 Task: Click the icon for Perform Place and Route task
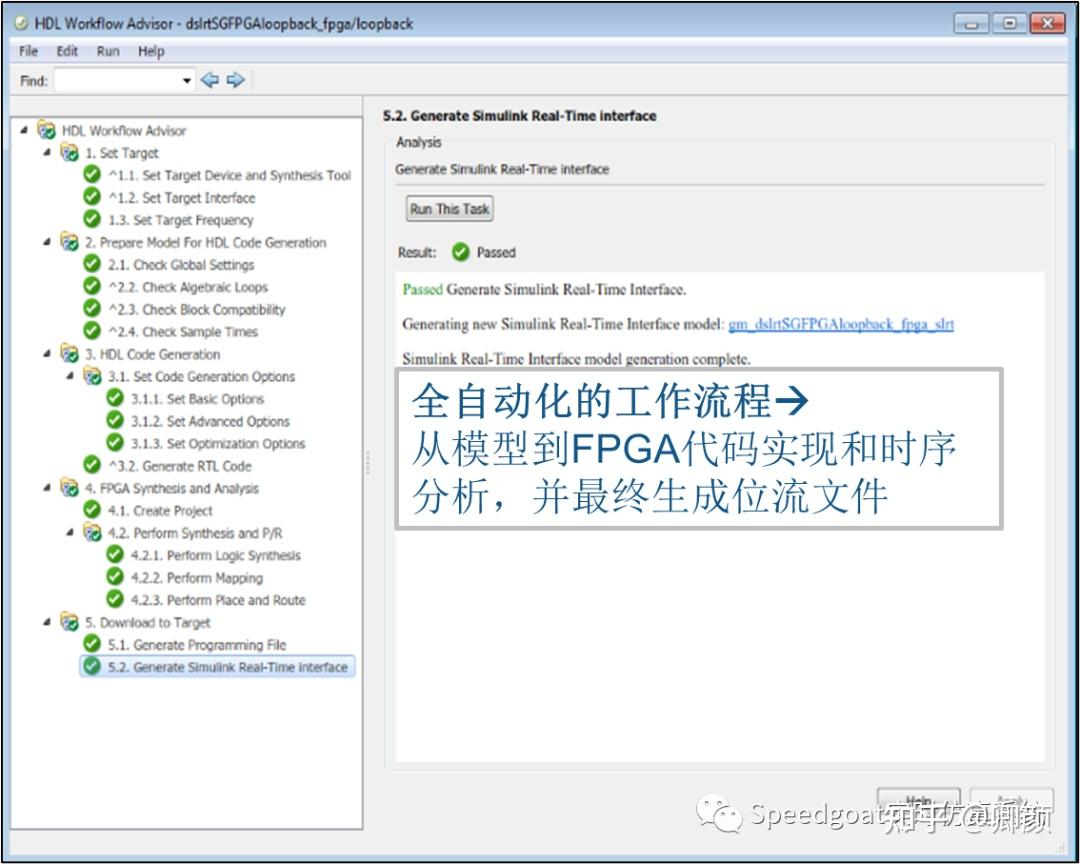coord(113,600)
